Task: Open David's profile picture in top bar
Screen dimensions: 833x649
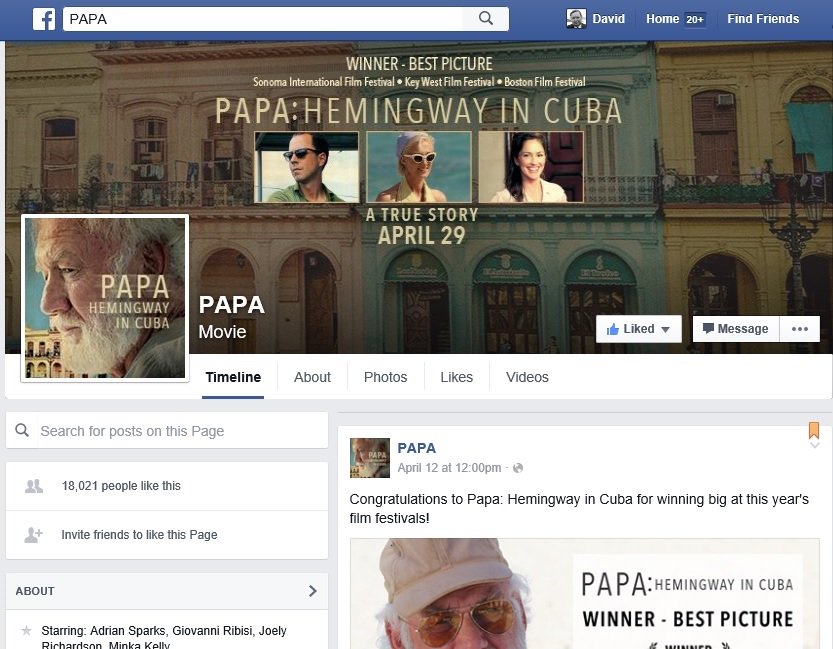Action: [576, 19]
